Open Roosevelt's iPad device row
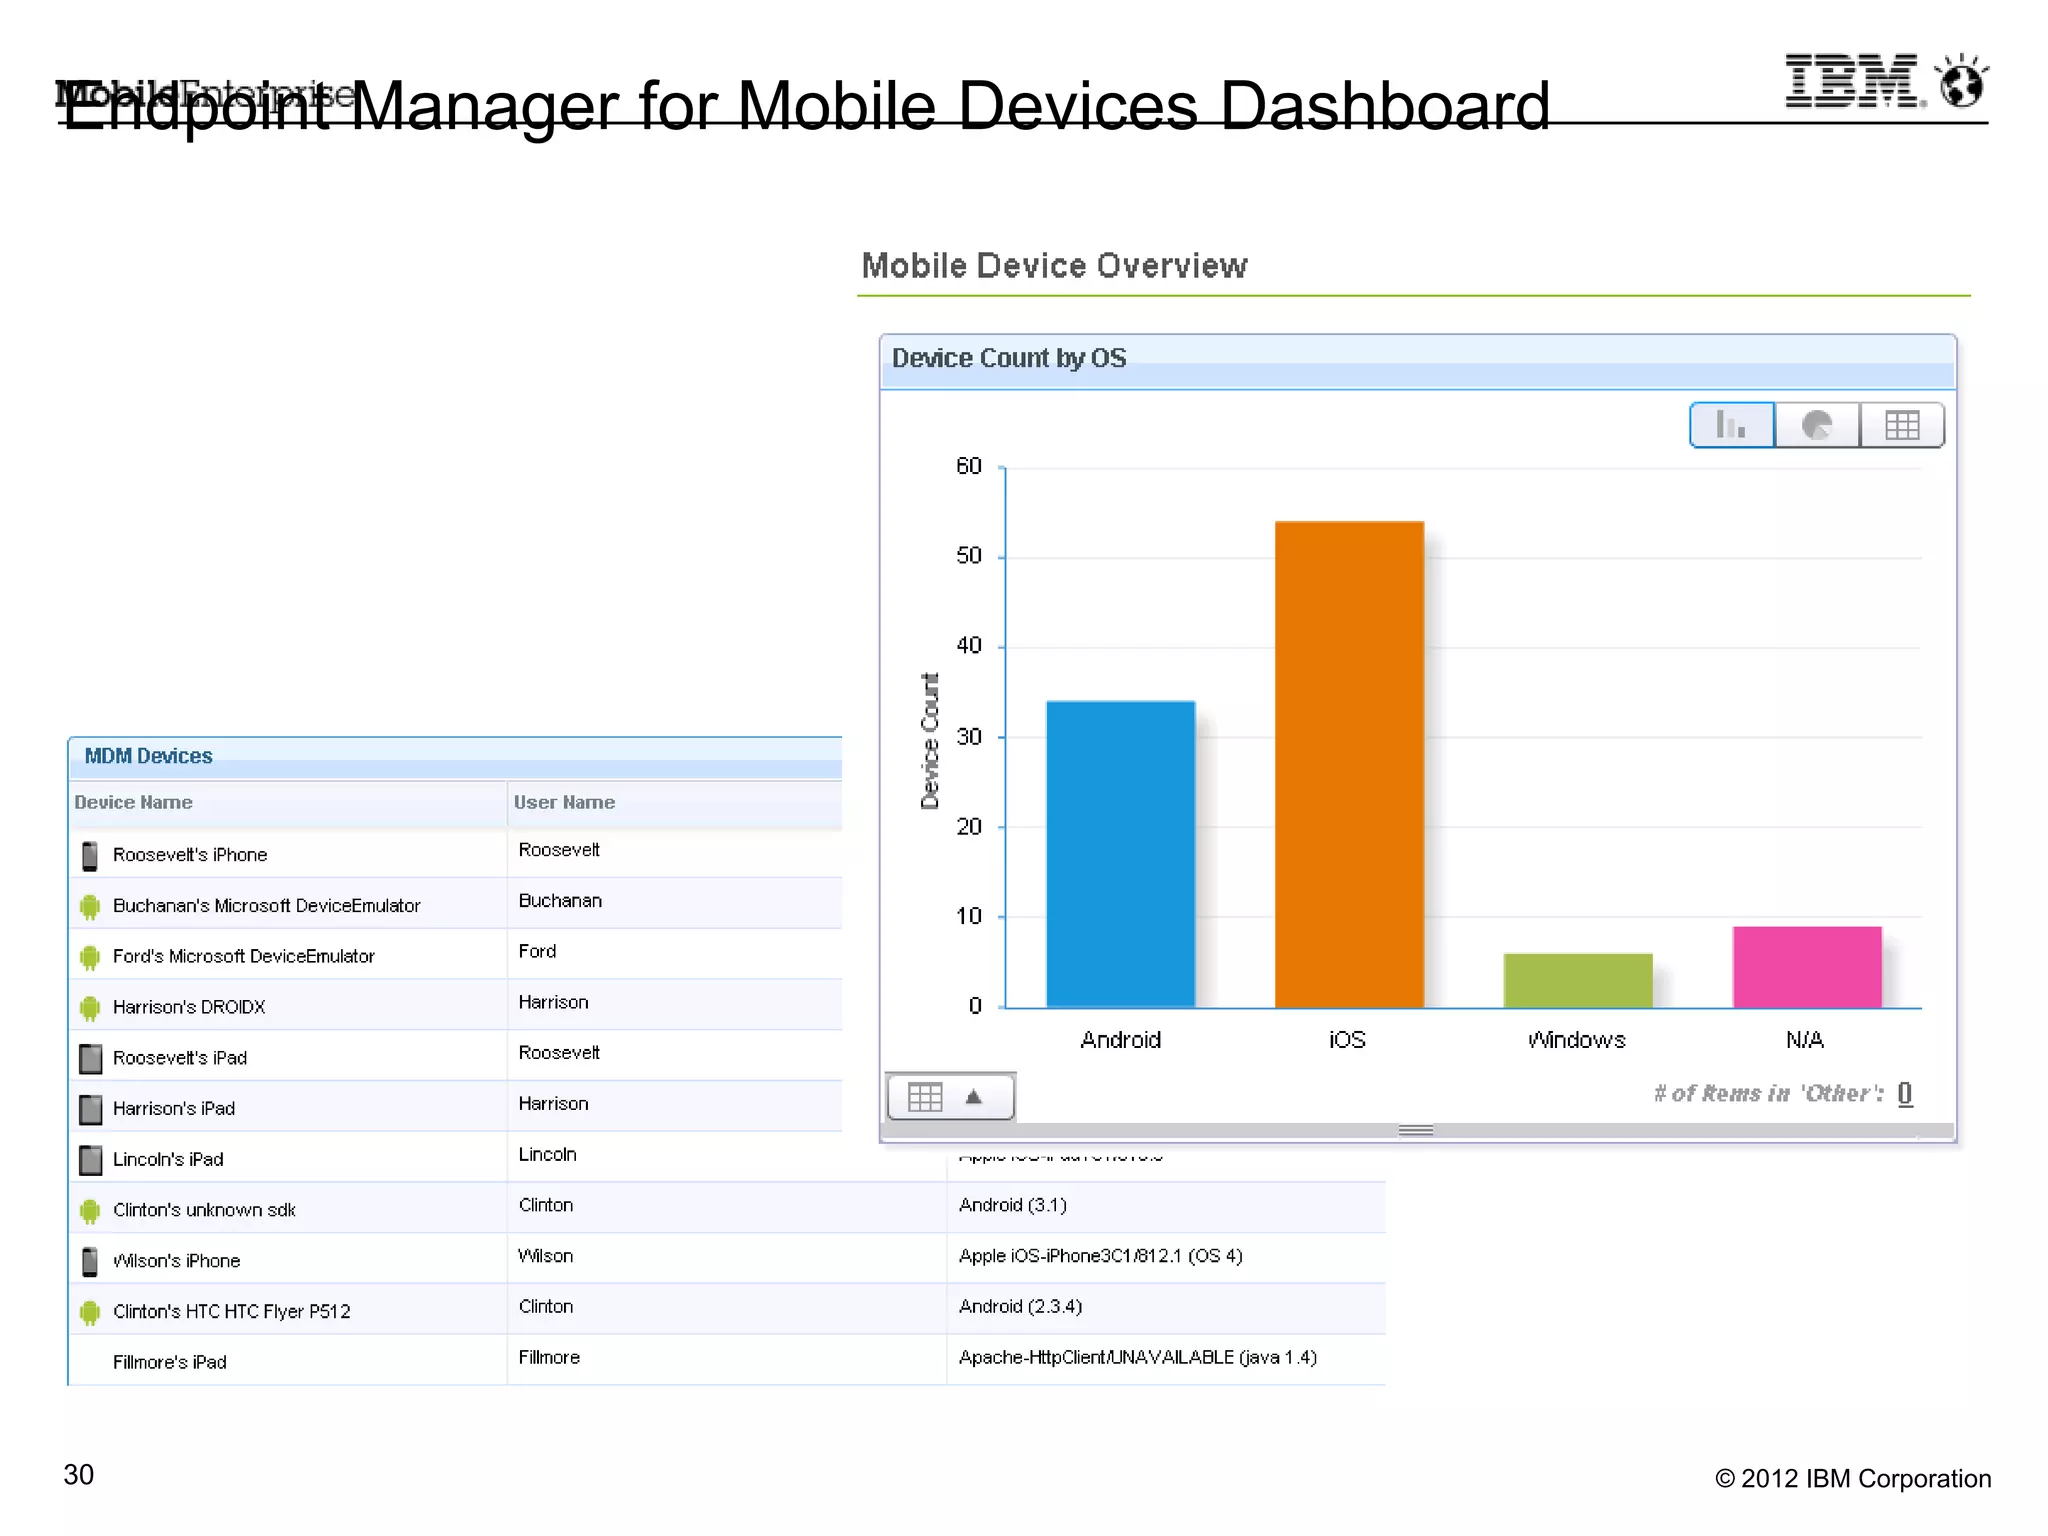 coord(455,1056)
